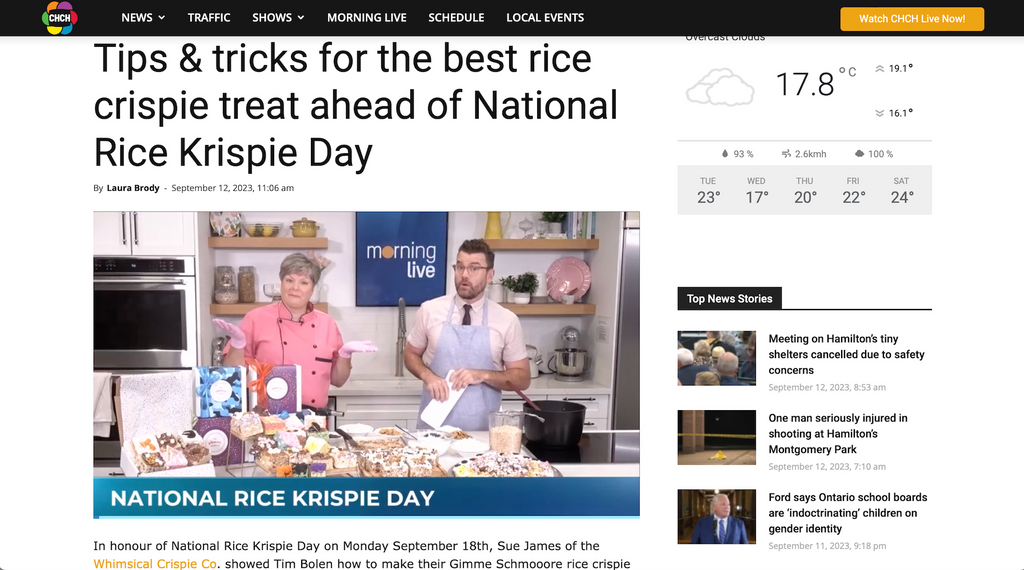Select WED 17° forecast
This screenshot has width=1024, height=570.
(x=756, y=190)
